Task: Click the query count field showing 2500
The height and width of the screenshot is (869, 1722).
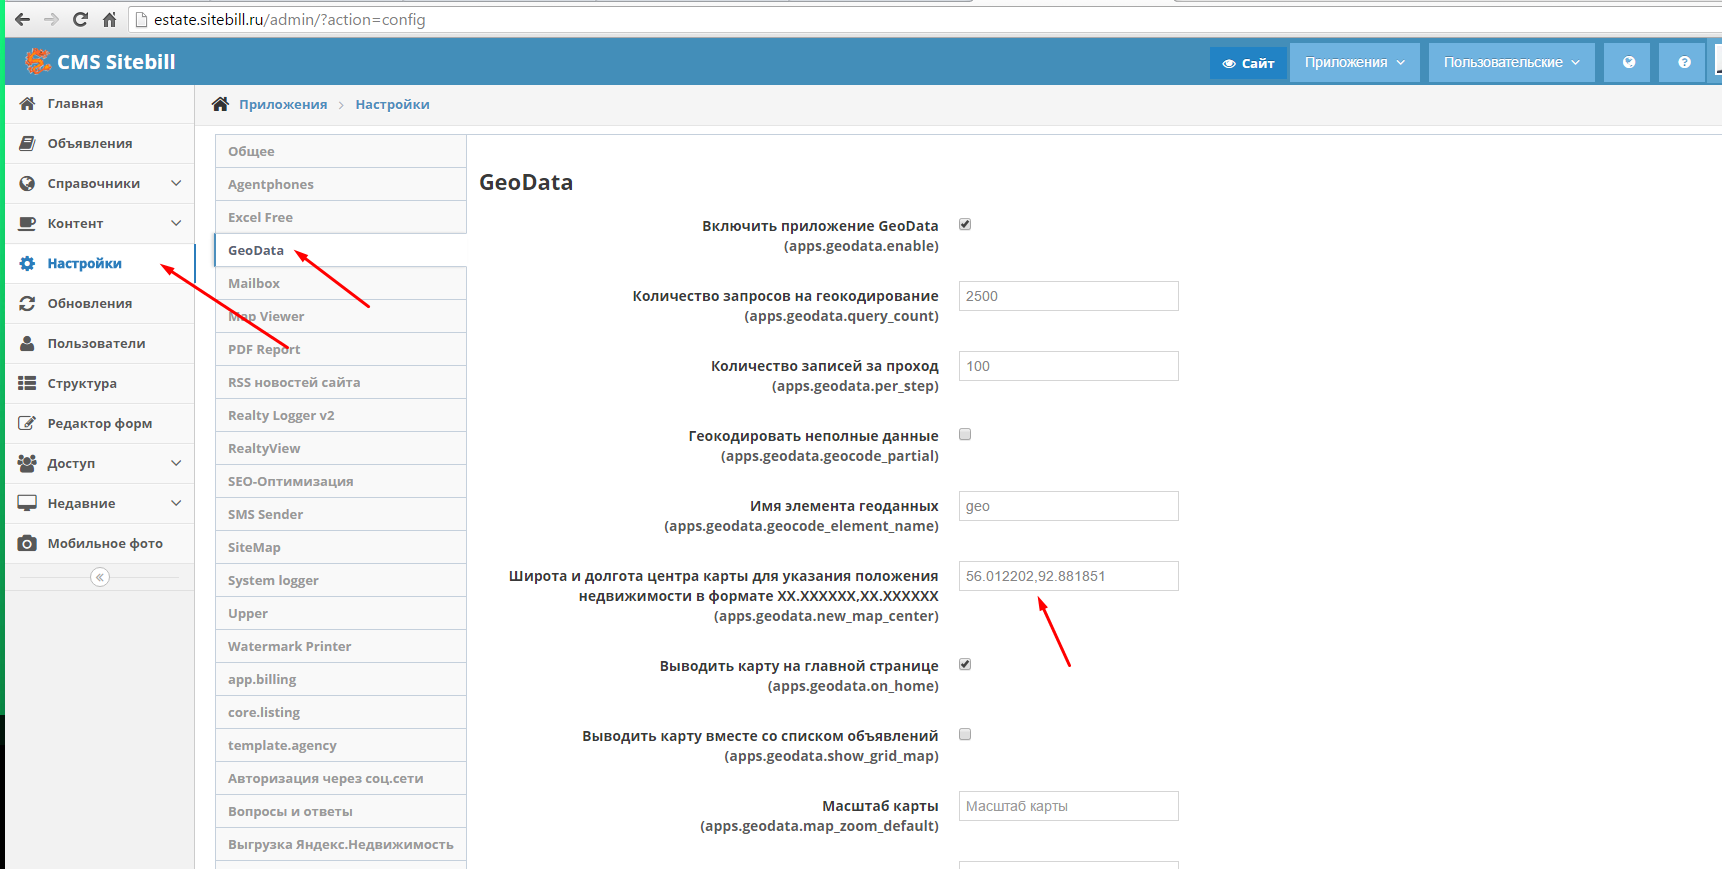Action: tap(1068, 296)
